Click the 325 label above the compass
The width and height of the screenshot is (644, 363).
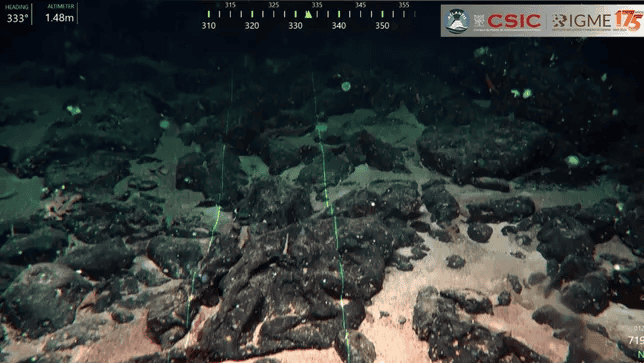[x=274, y=5]
